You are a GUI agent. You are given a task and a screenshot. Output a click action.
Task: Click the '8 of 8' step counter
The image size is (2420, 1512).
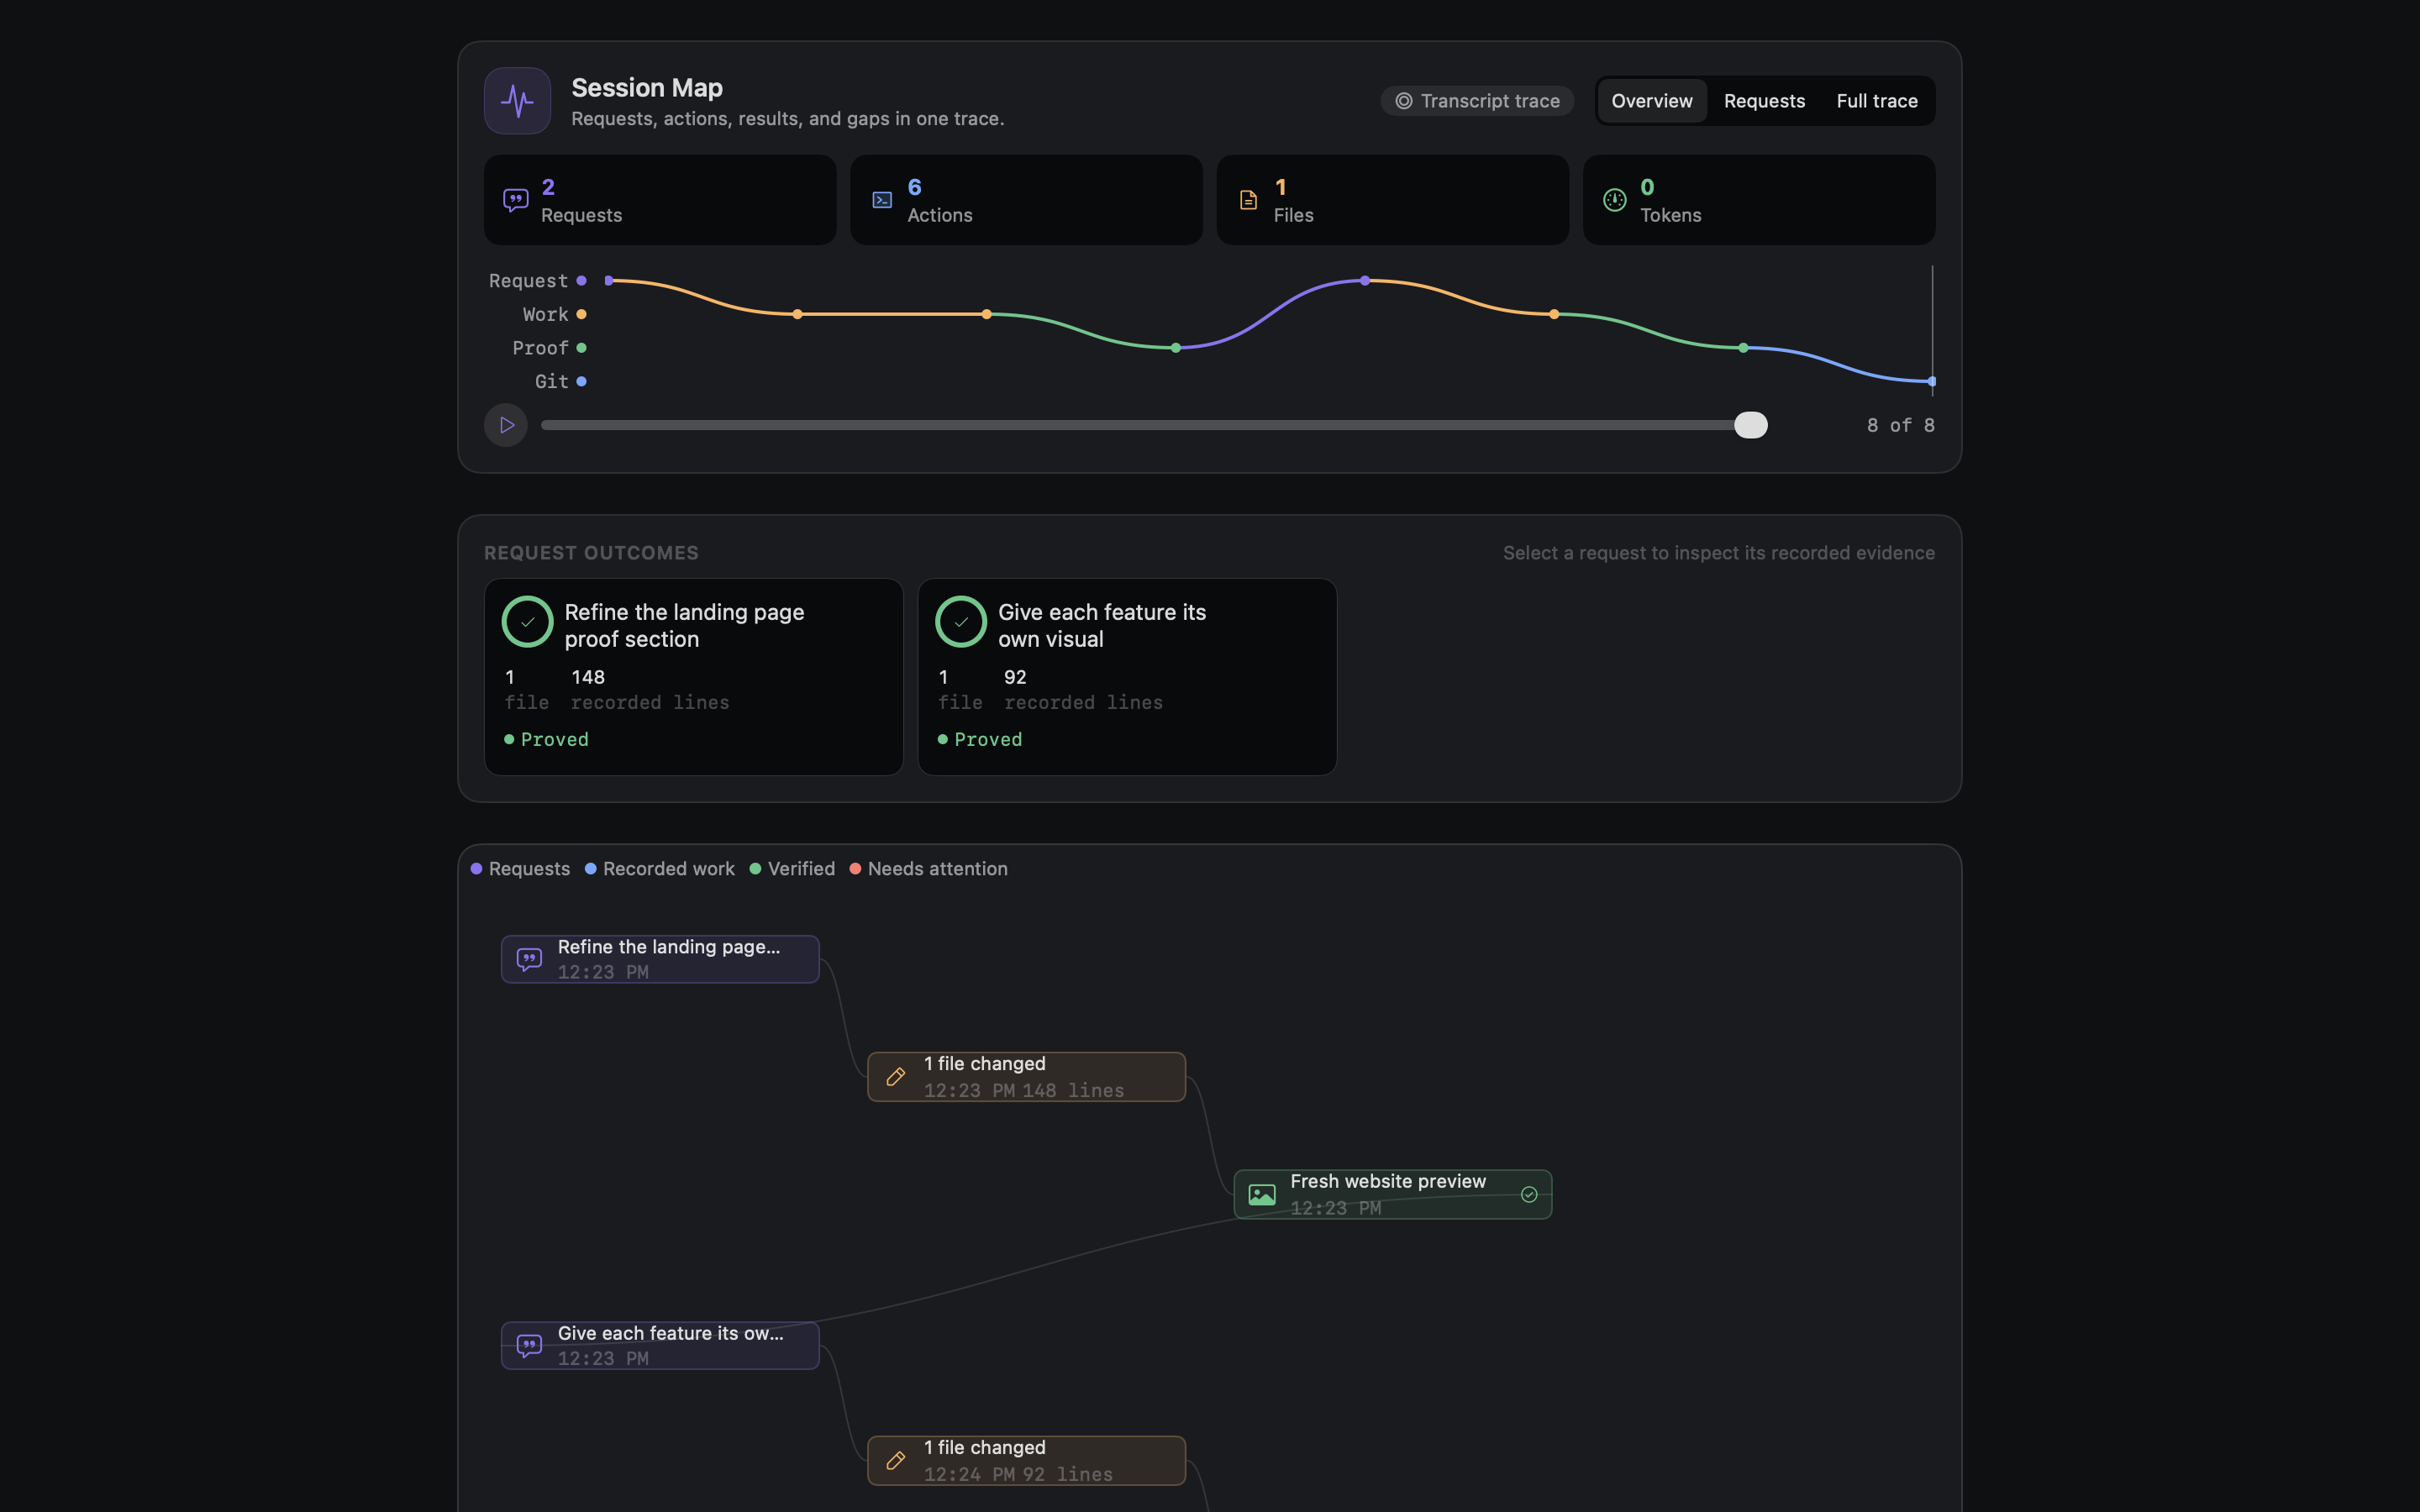[1901, 425]
